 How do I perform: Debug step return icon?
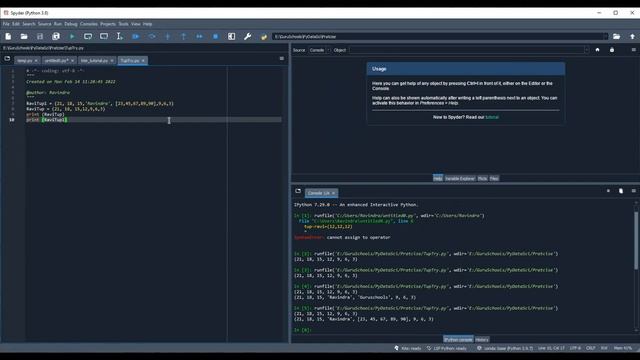183,36
